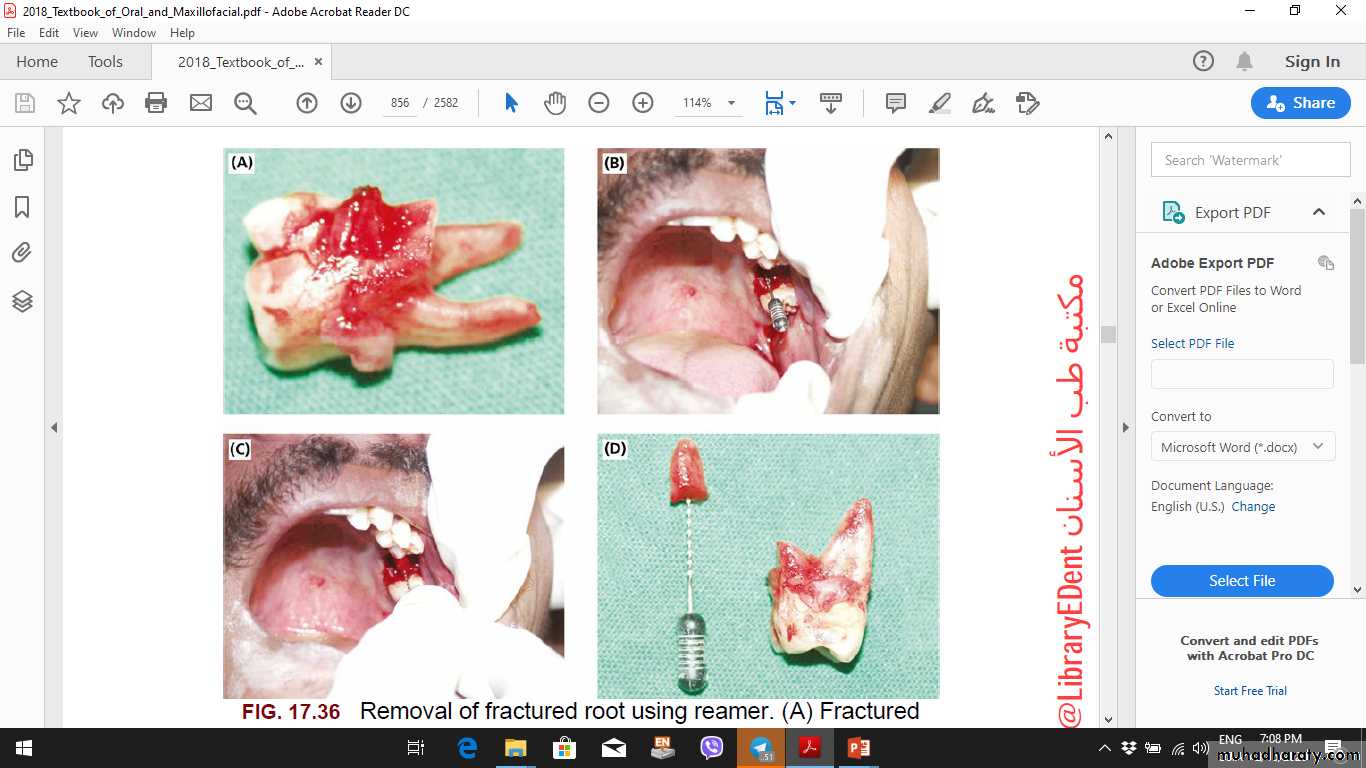Click the Print file icon
Image resolution: width=1366 pixels, height=768 pixels.
(x=156, y=103)
